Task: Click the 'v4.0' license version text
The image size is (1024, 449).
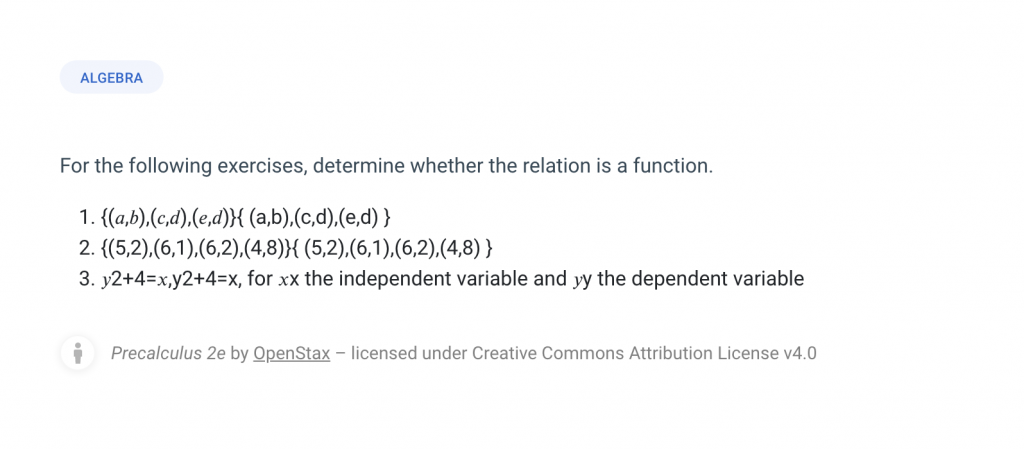Action: pos(799,354)
